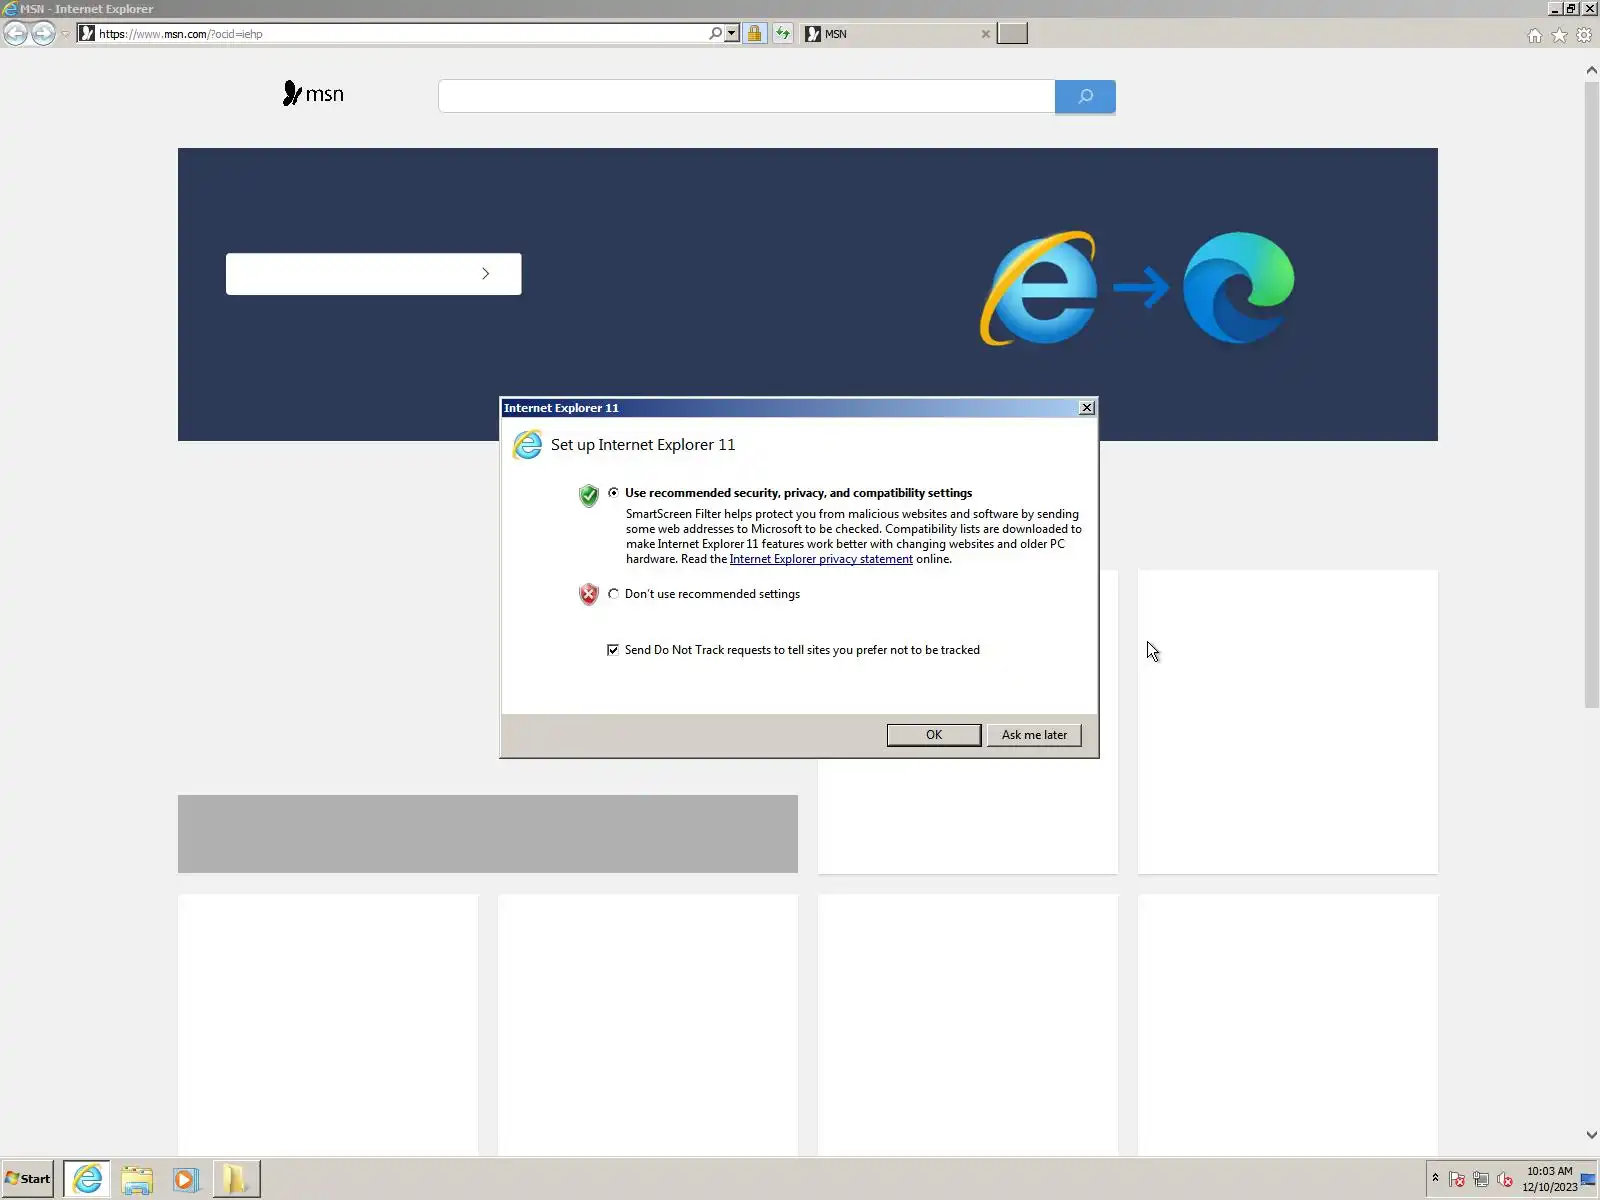
Task: Select the MSN browser tab
Action: 895,33
